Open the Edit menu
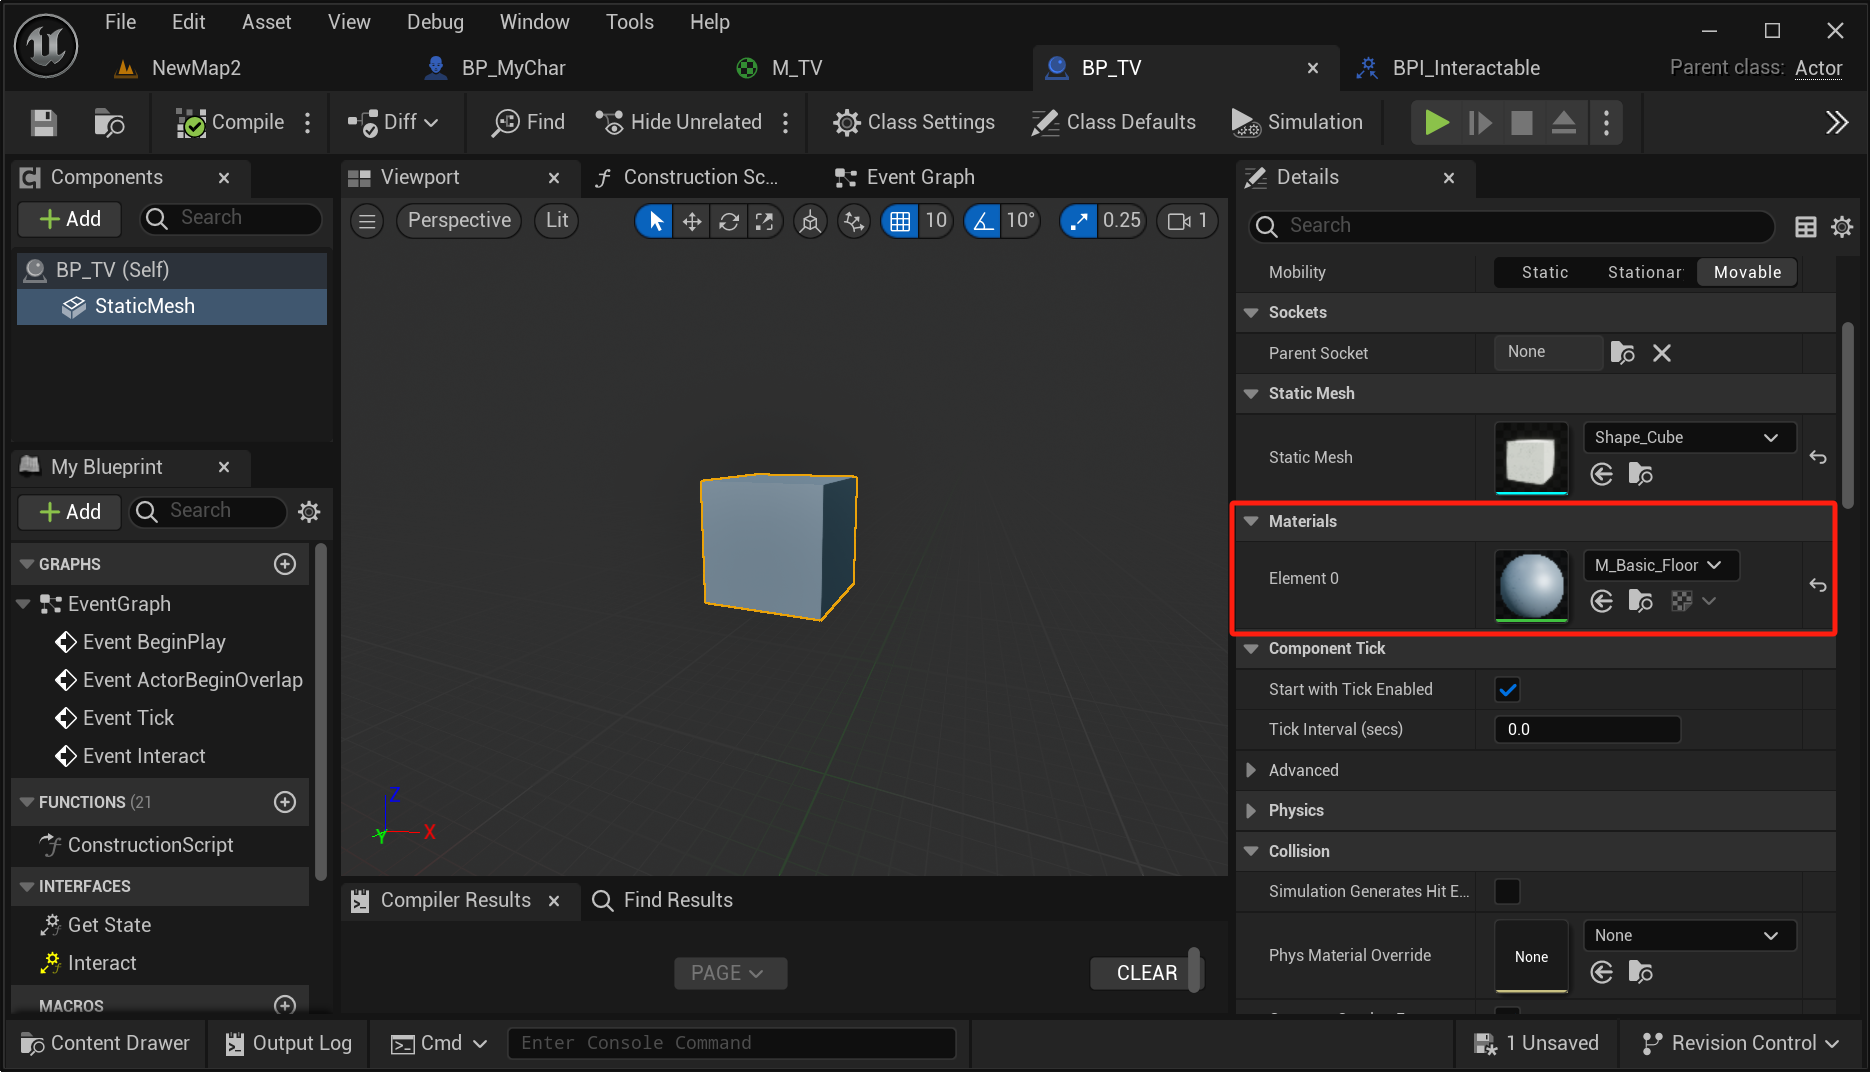The width and height of the screenshot is (1870, 1072). (x=188, y=22)
